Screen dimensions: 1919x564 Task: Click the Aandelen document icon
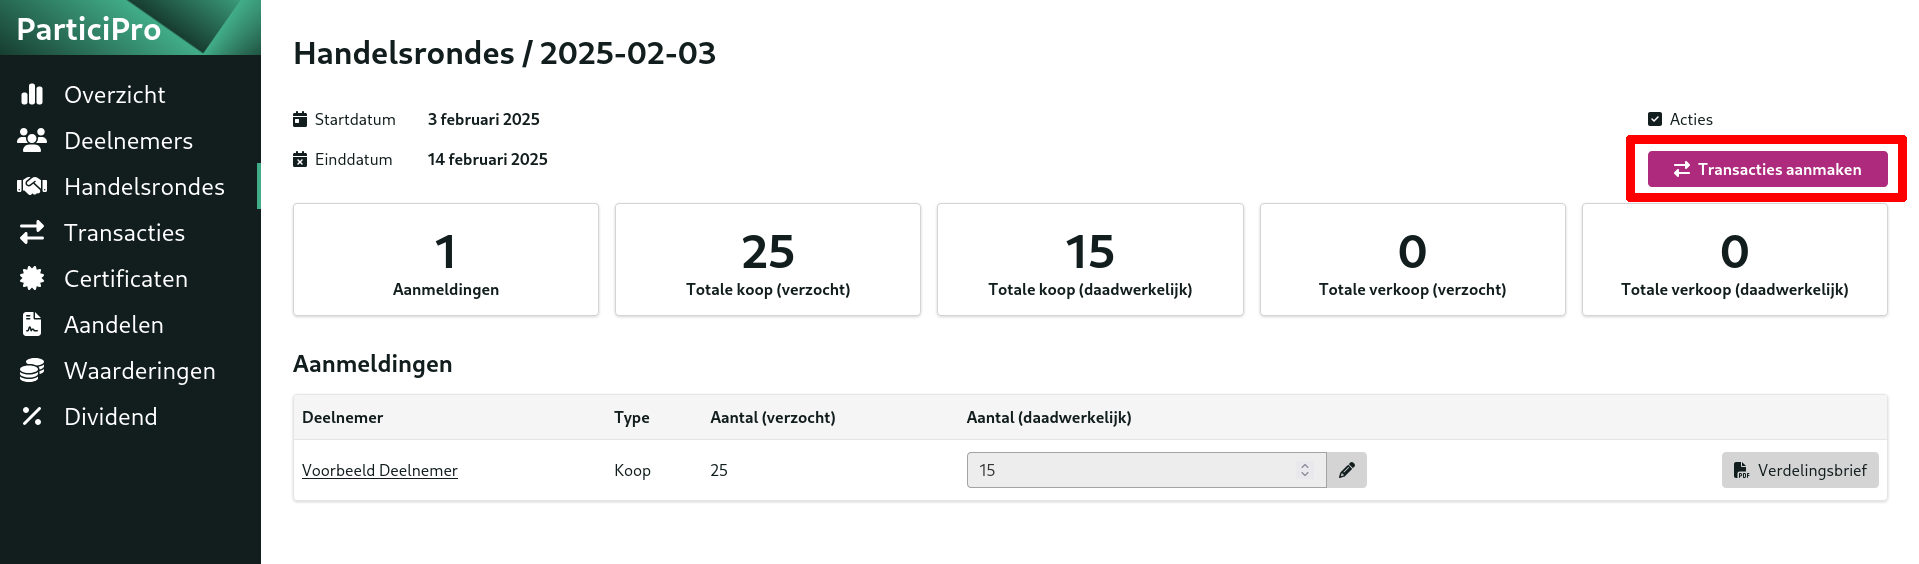click(x=32, y=324)
